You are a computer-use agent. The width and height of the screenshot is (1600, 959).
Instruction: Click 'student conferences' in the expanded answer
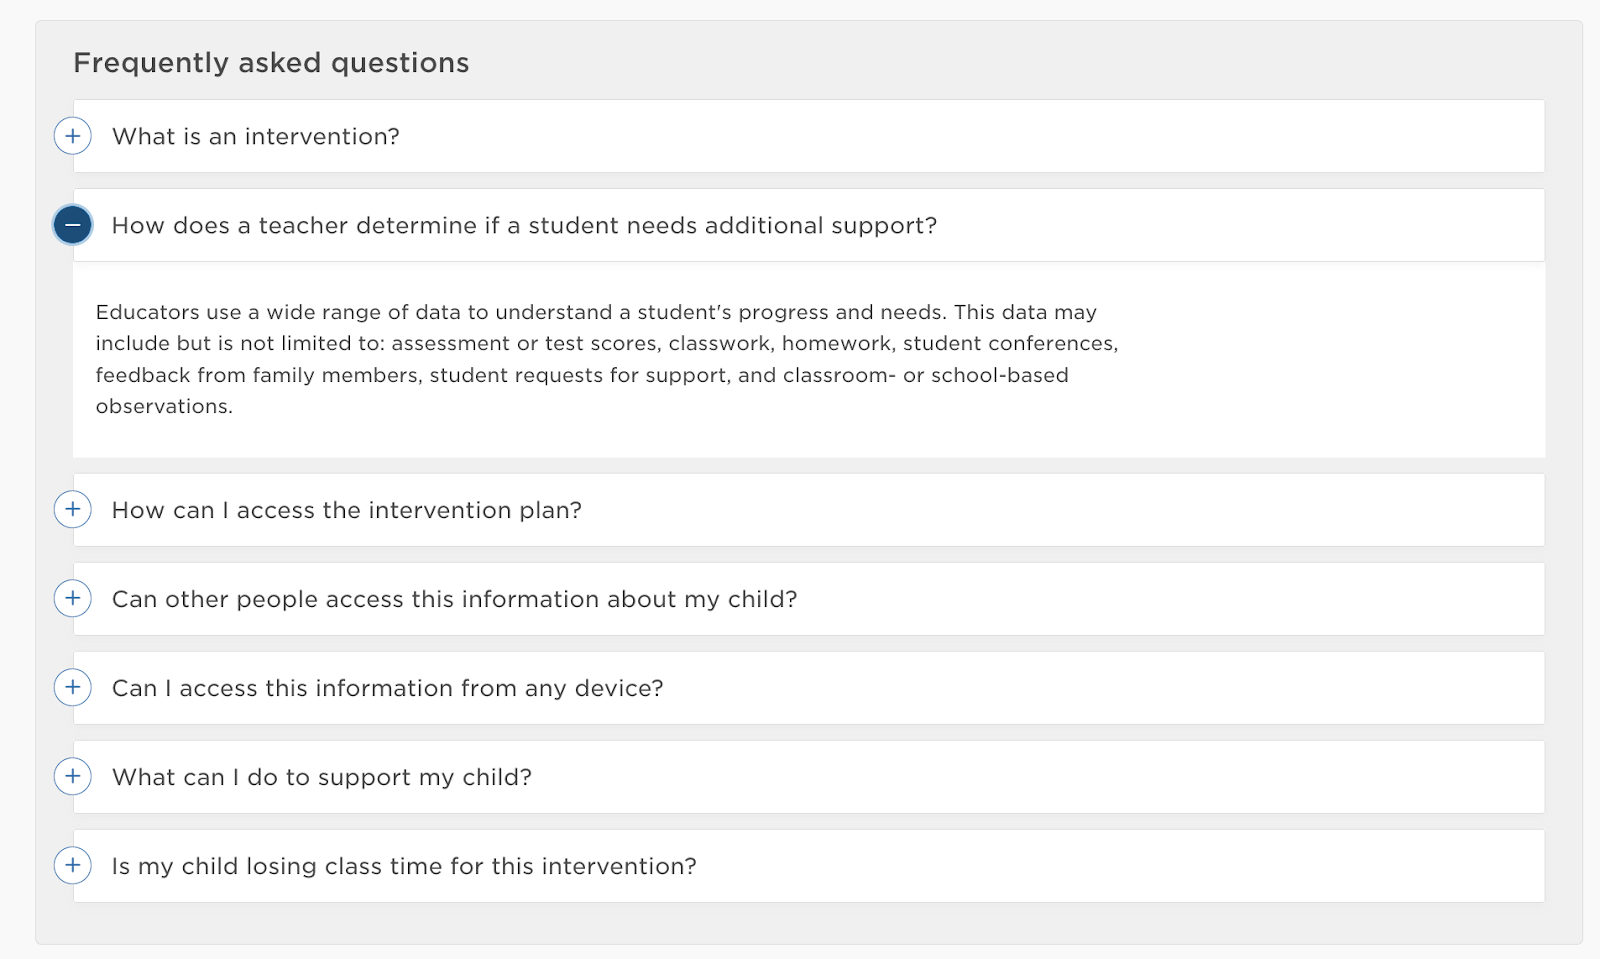tap(1008, 343)
